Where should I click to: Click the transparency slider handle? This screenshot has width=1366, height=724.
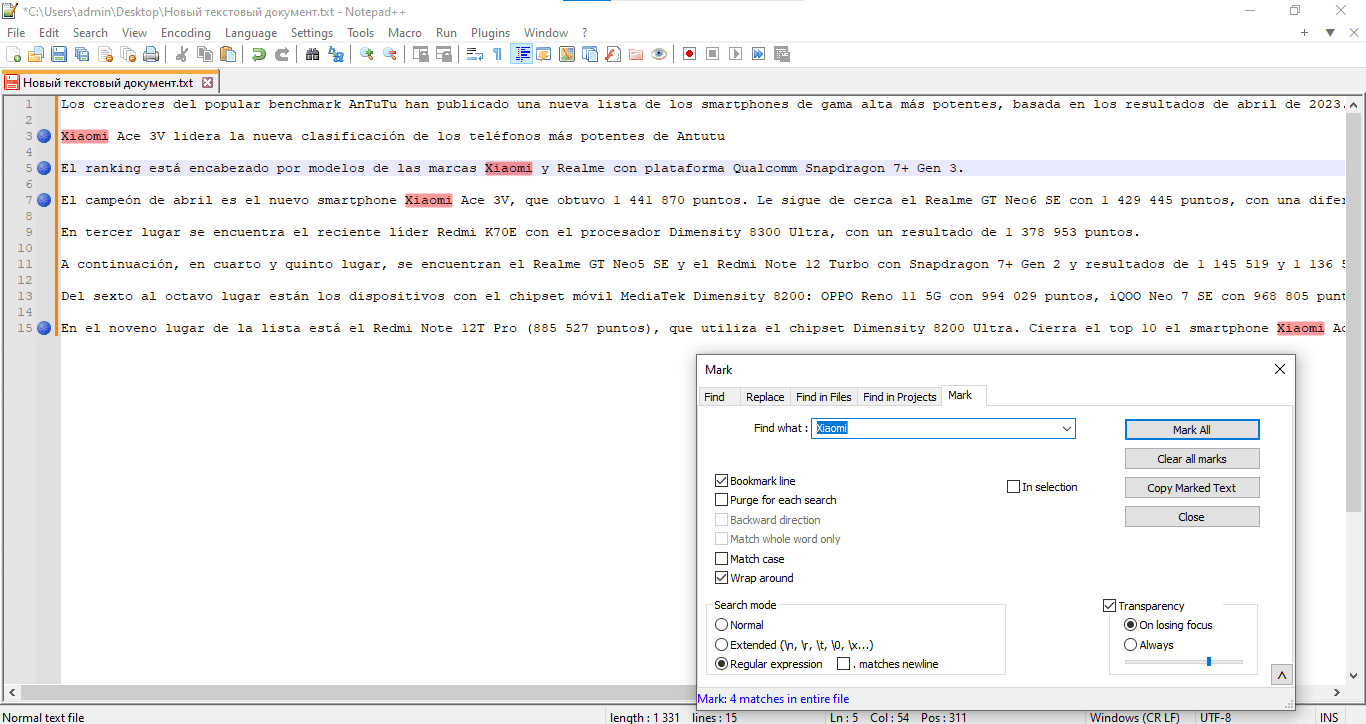1209,661
